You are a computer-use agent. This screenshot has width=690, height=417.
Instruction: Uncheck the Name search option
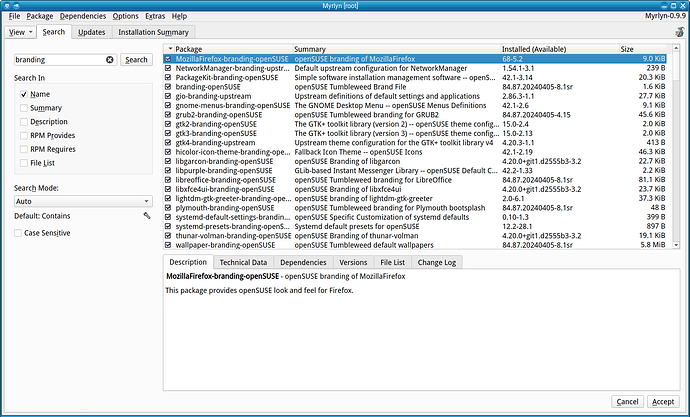(24, 94)
